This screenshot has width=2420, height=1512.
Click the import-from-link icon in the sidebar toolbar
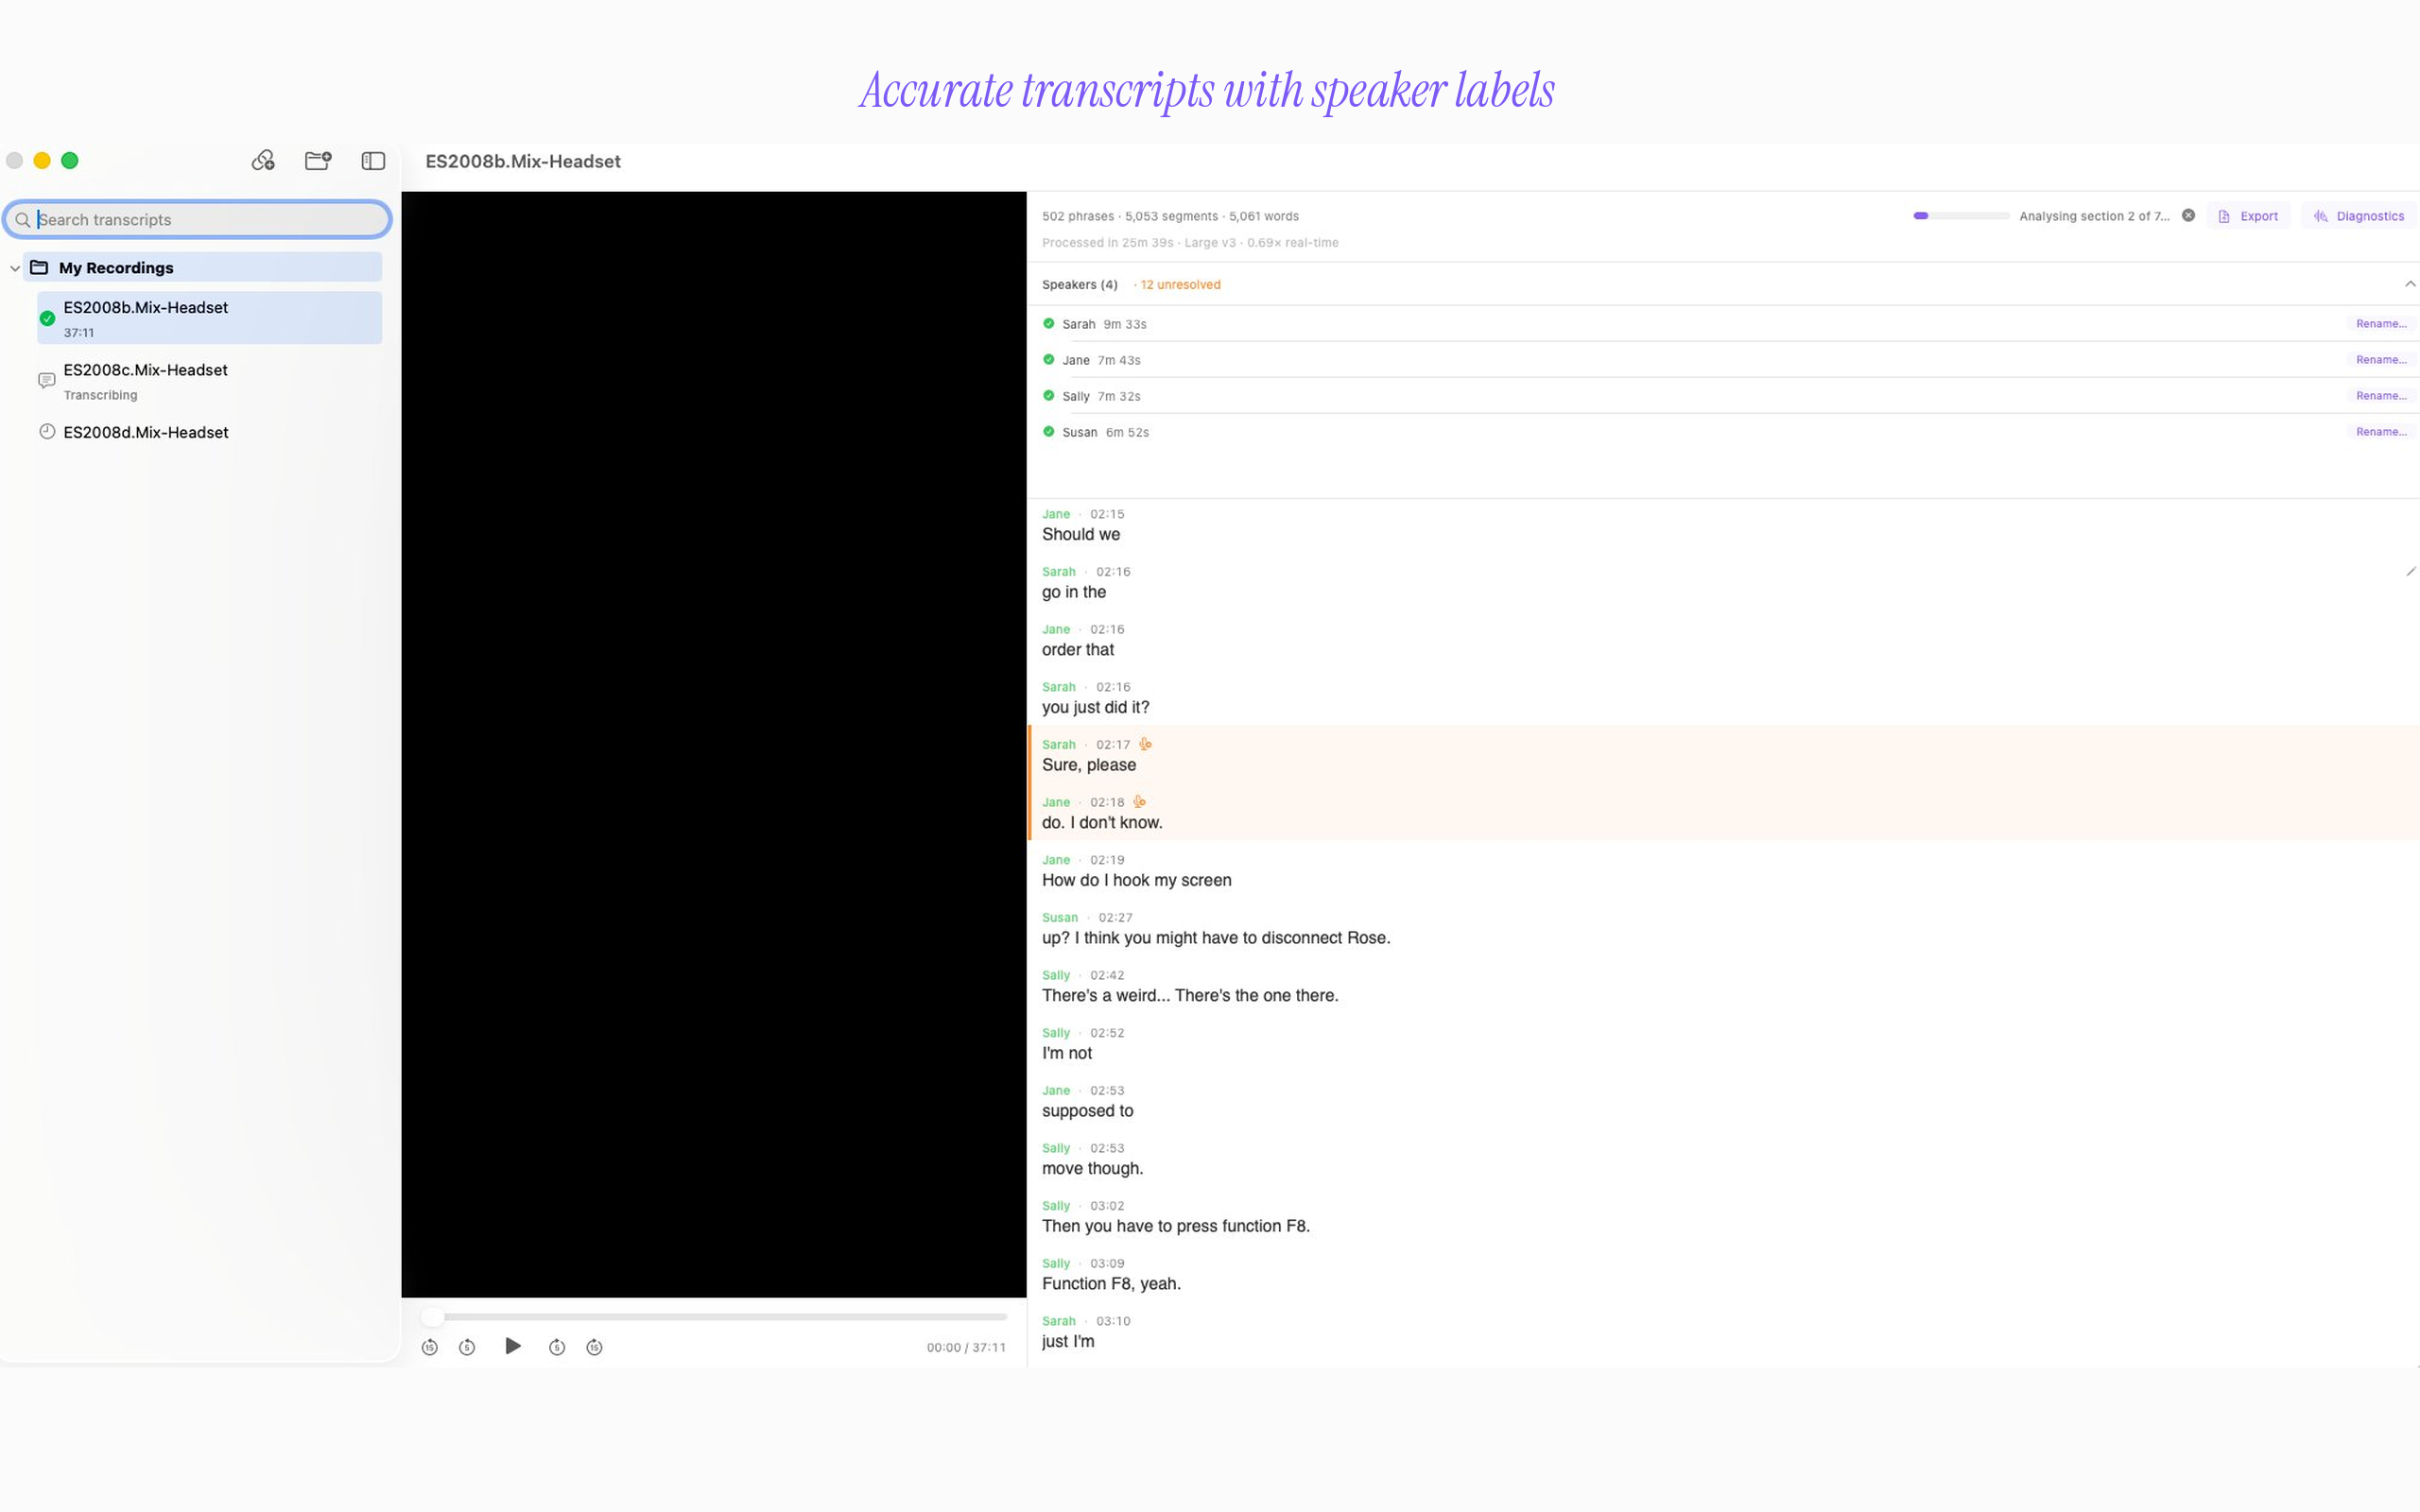pyautogui.click(x=263, y=160)
